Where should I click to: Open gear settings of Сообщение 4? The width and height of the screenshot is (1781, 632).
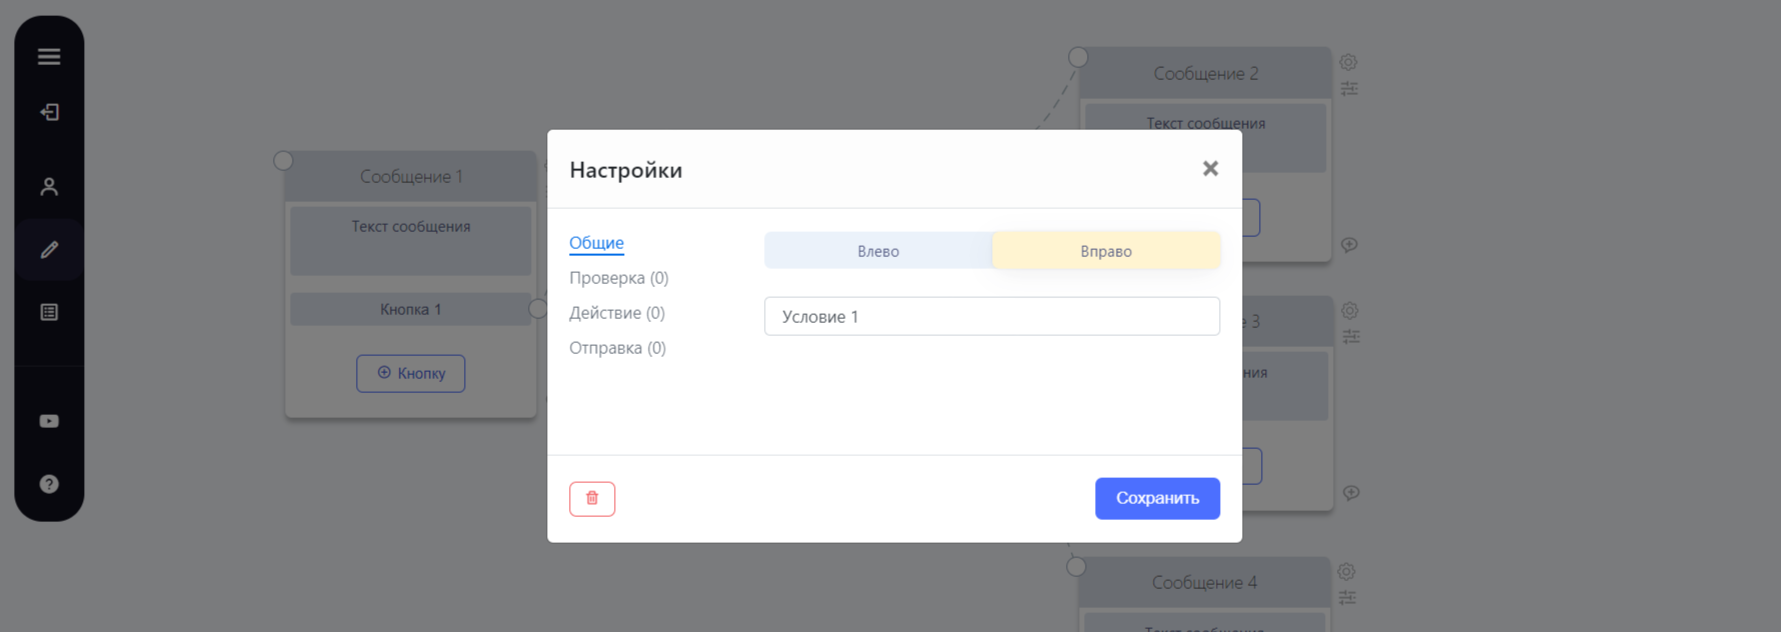pos(1347,572)
